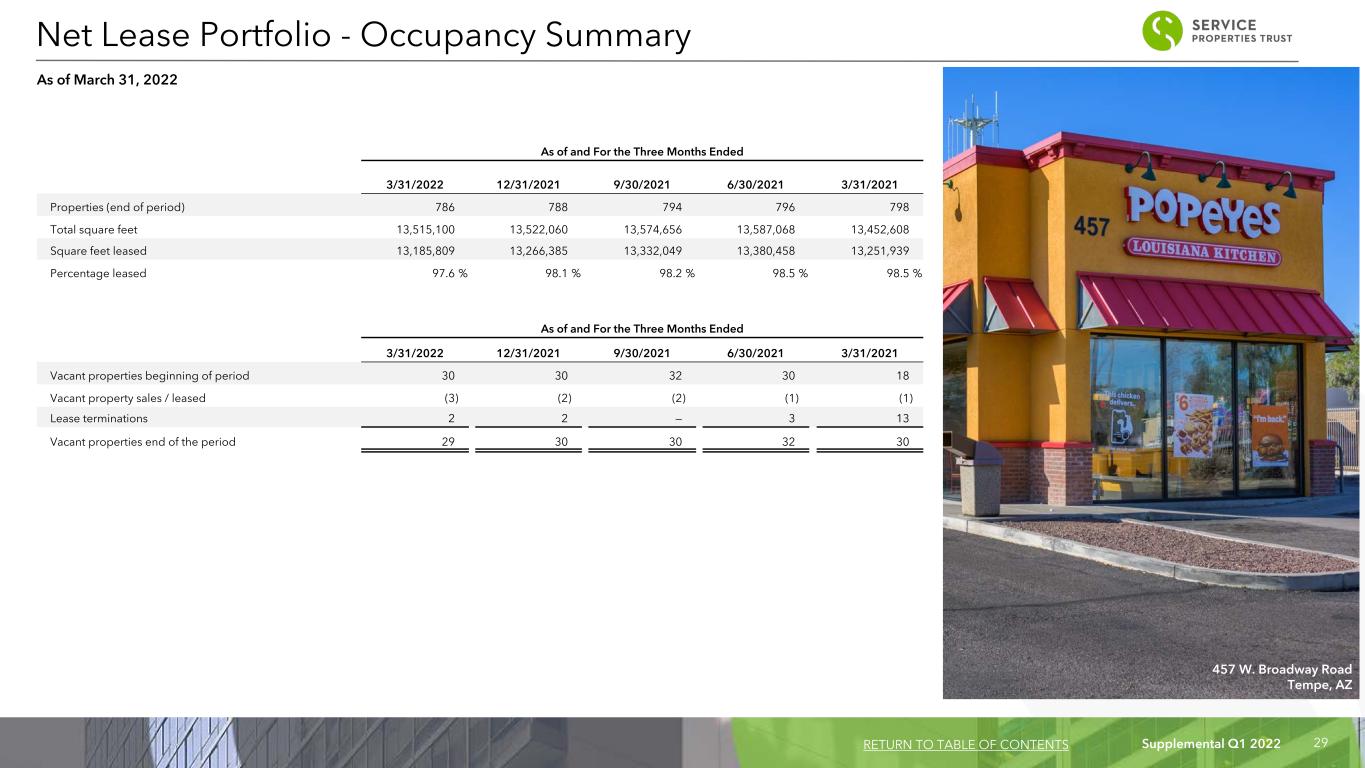The height and width of the screenshot is (768, 1365).
Task: Select the Lease terminations row label
Action: tap(99, 419)
